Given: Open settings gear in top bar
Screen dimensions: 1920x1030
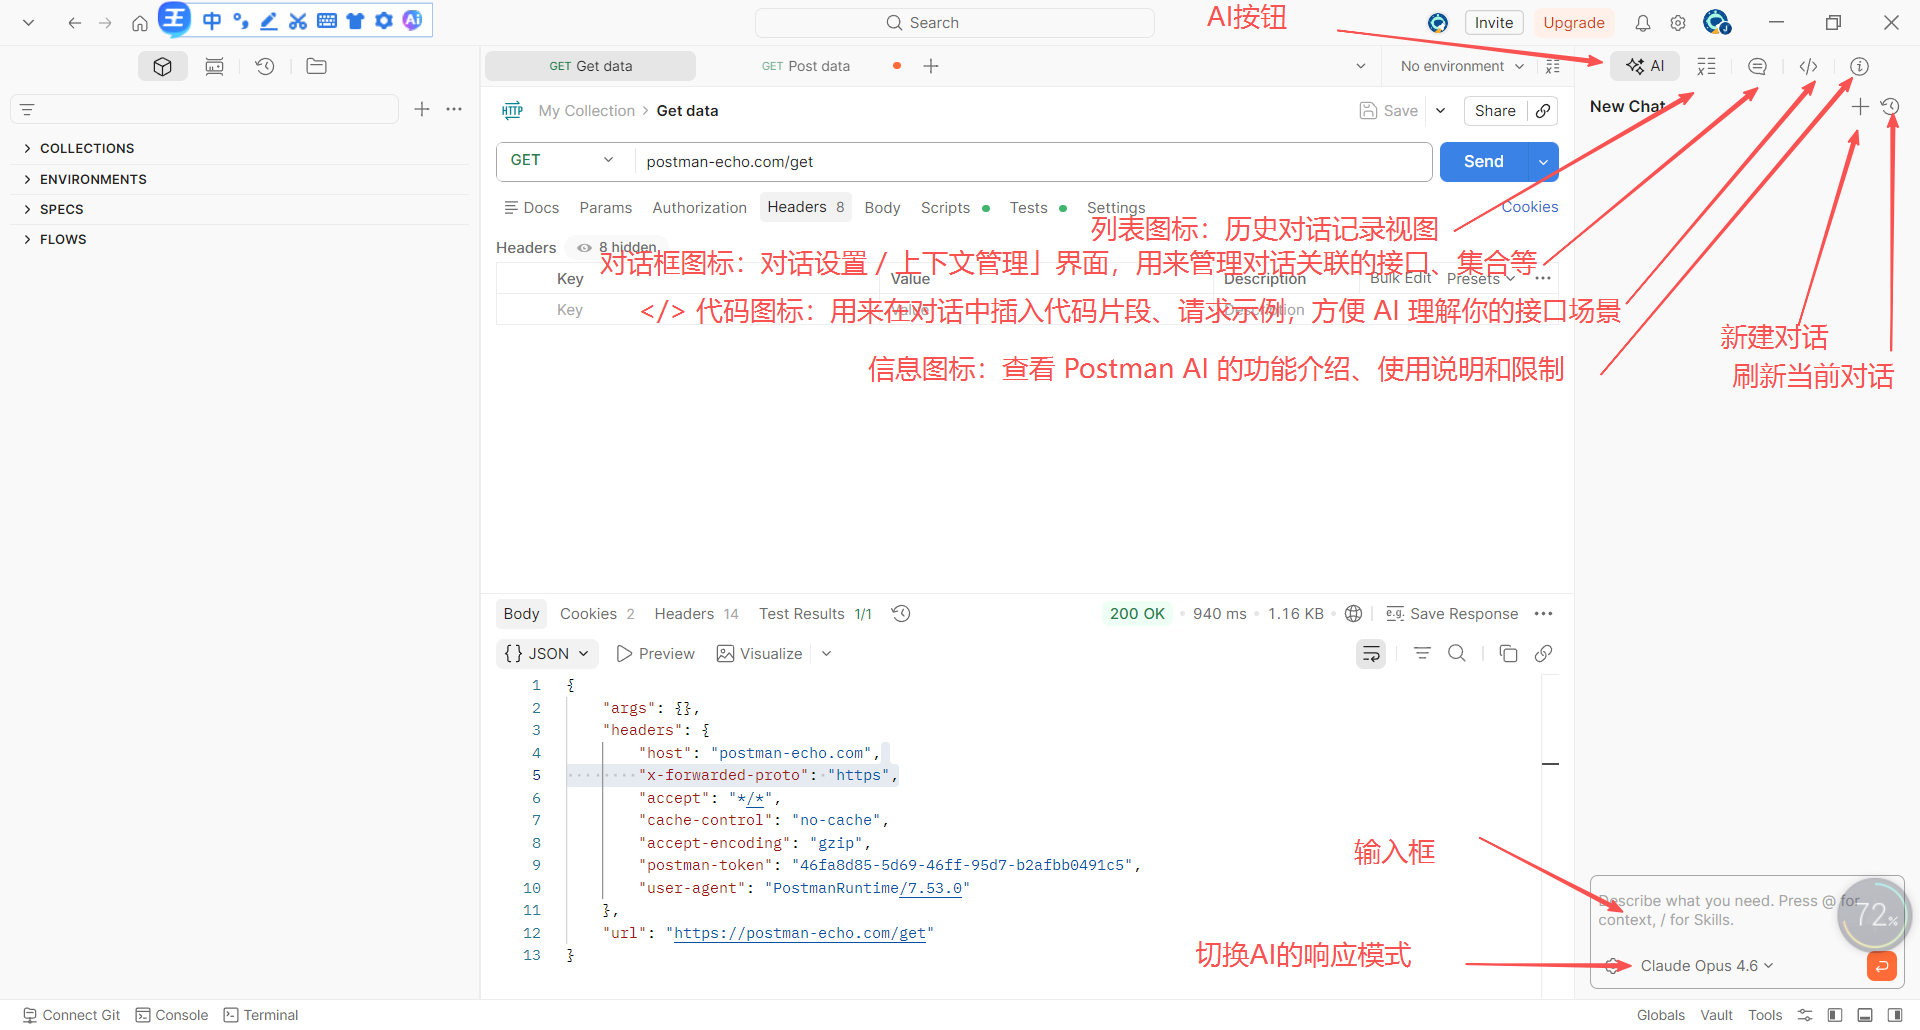Looking at the screenshot, I should pos(1678,23).
